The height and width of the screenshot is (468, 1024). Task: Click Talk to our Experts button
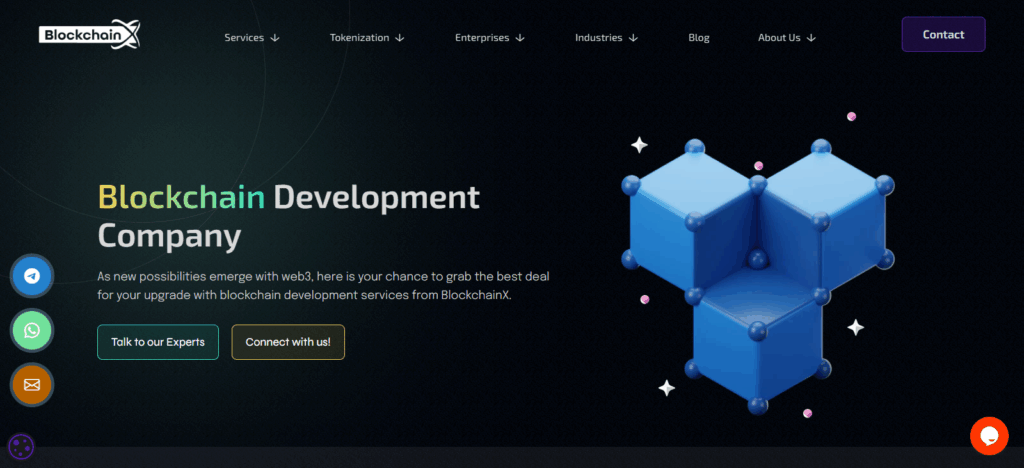pos(158,342)
